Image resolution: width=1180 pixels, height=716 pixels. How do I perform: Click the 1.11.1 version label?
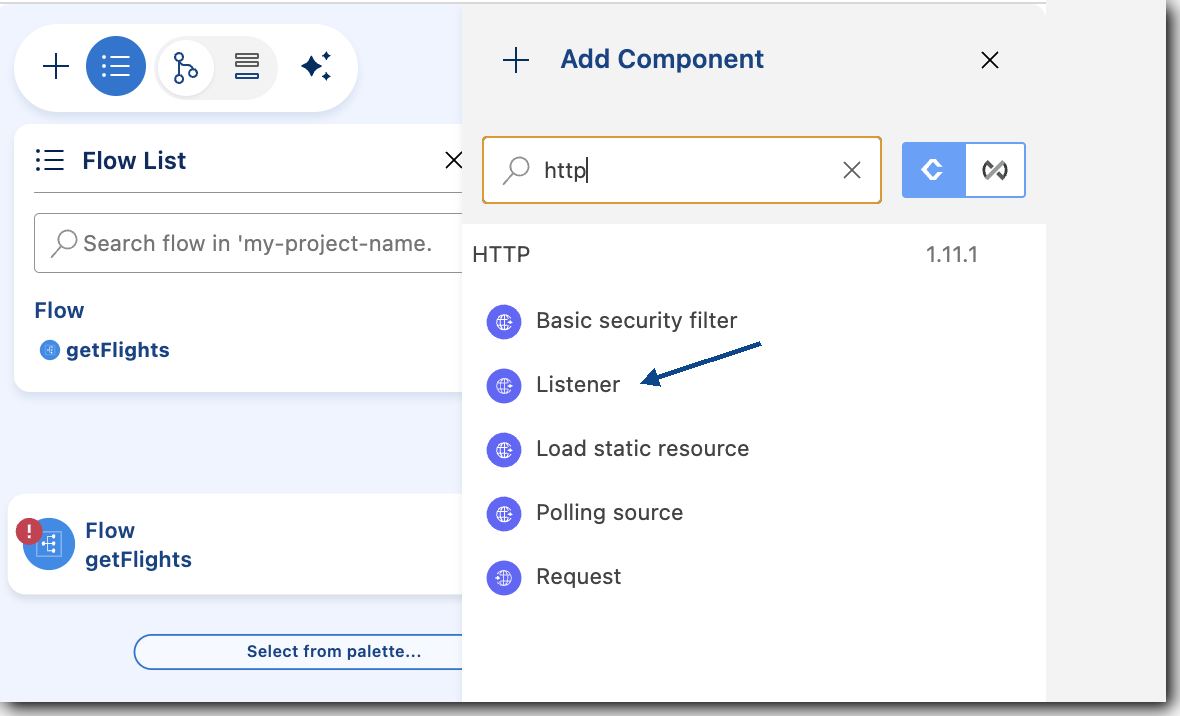pos(951,254)
